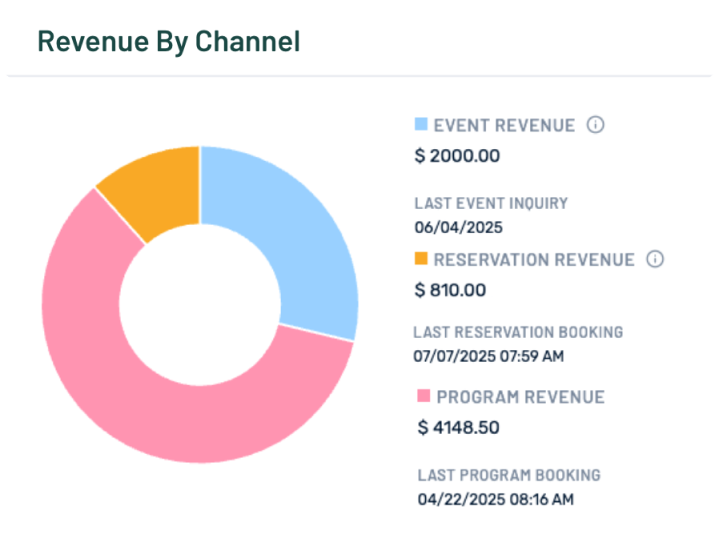Click the Reservation Revenue legend label
Image resolution: width=715 pixels, height=545 pixels.
534,259
